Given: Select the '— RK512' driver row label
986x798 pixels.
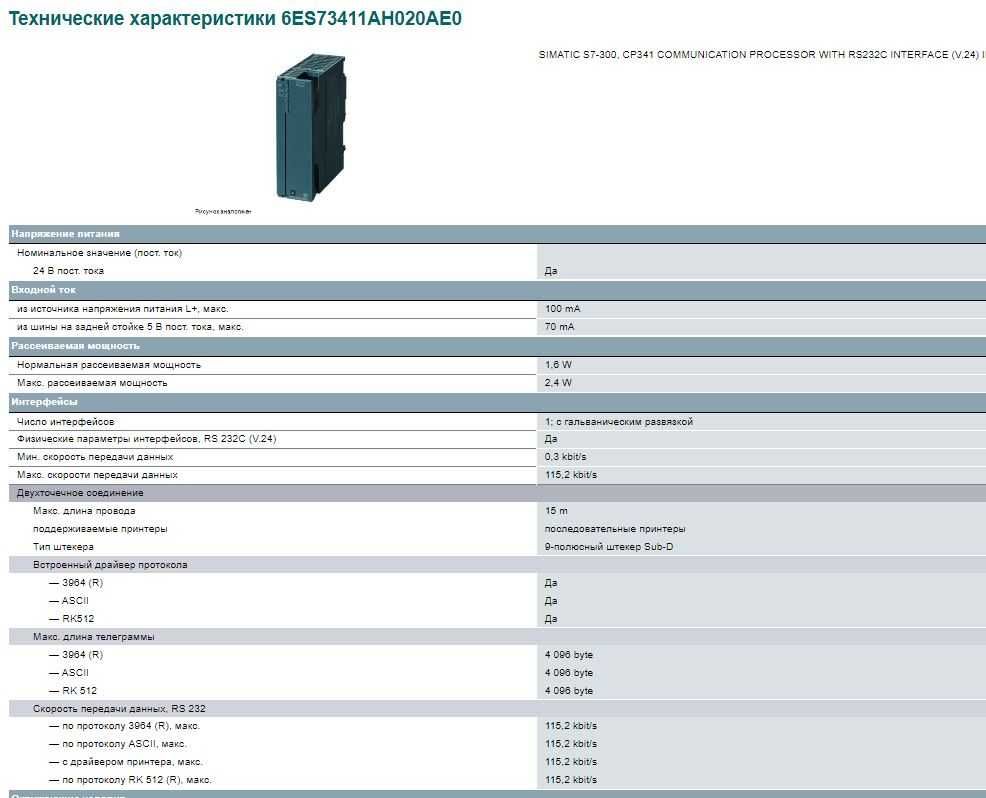Looking at the screenshot, I should pyautogui.click(x=72, y=619).
